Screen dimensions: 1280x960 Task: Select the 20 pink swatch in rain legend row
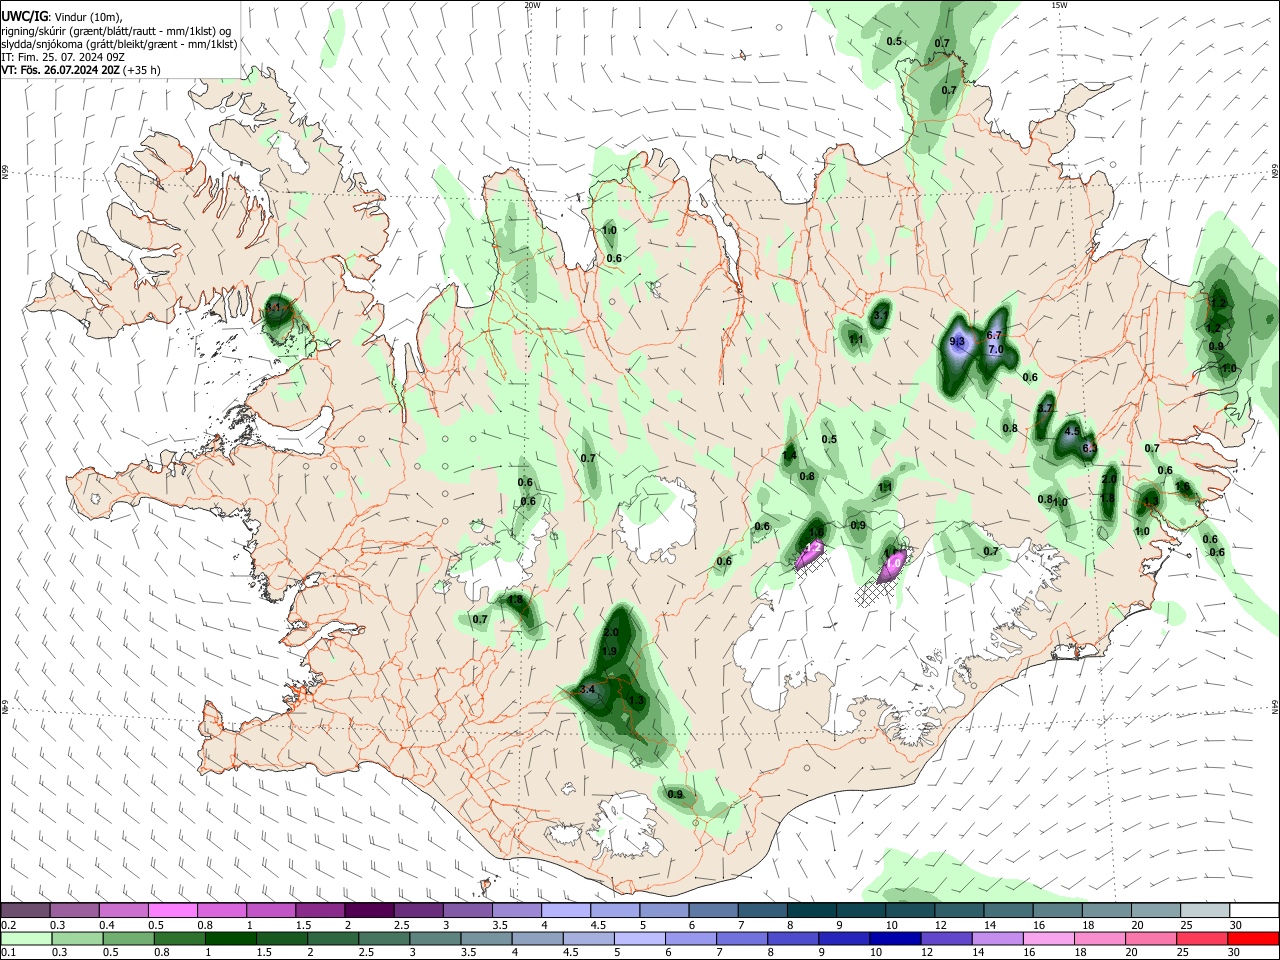(x=1150, y=938)
